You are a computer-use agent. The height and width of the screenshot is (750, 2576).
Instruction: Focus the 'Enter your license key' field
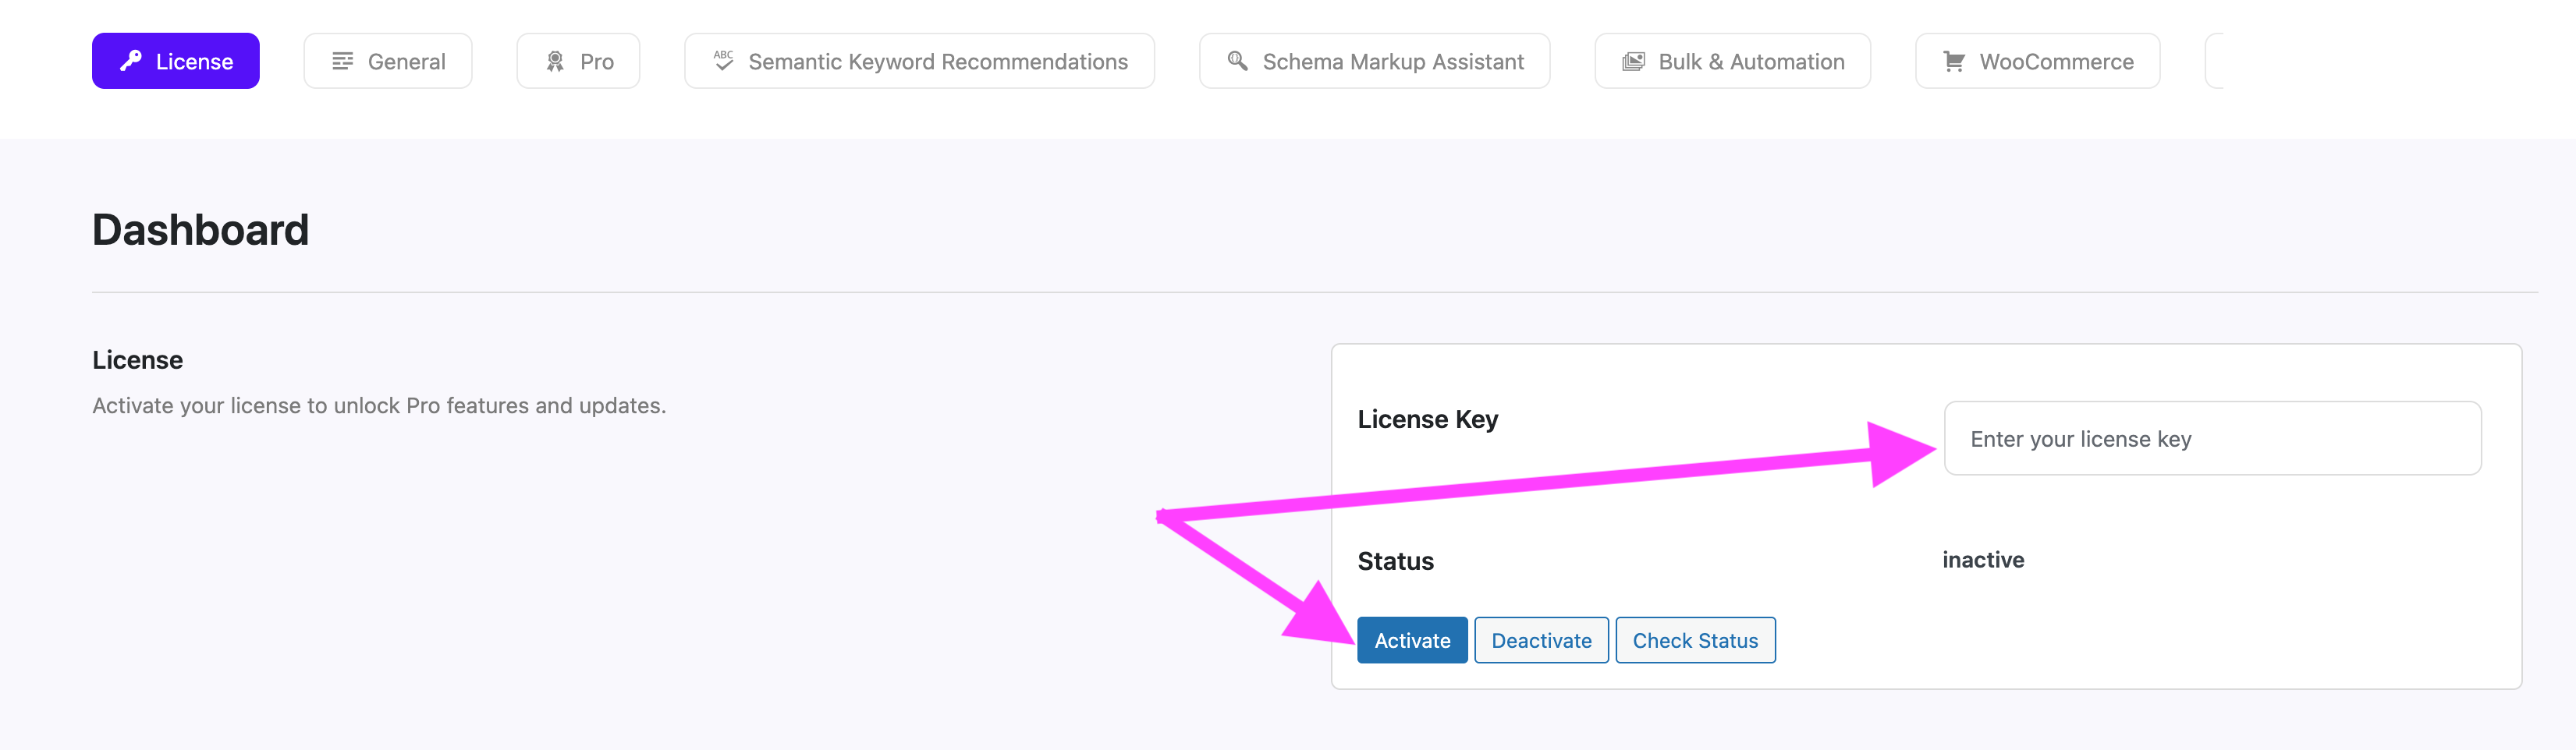(x=2212, y=439)
